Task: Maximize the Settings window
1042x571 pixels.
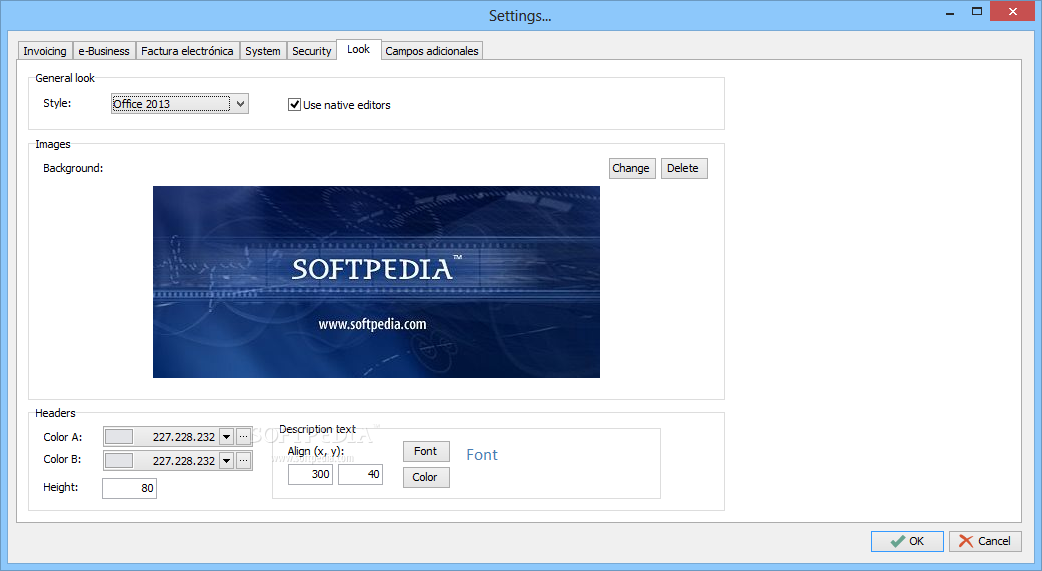Action: coord(977,12)
